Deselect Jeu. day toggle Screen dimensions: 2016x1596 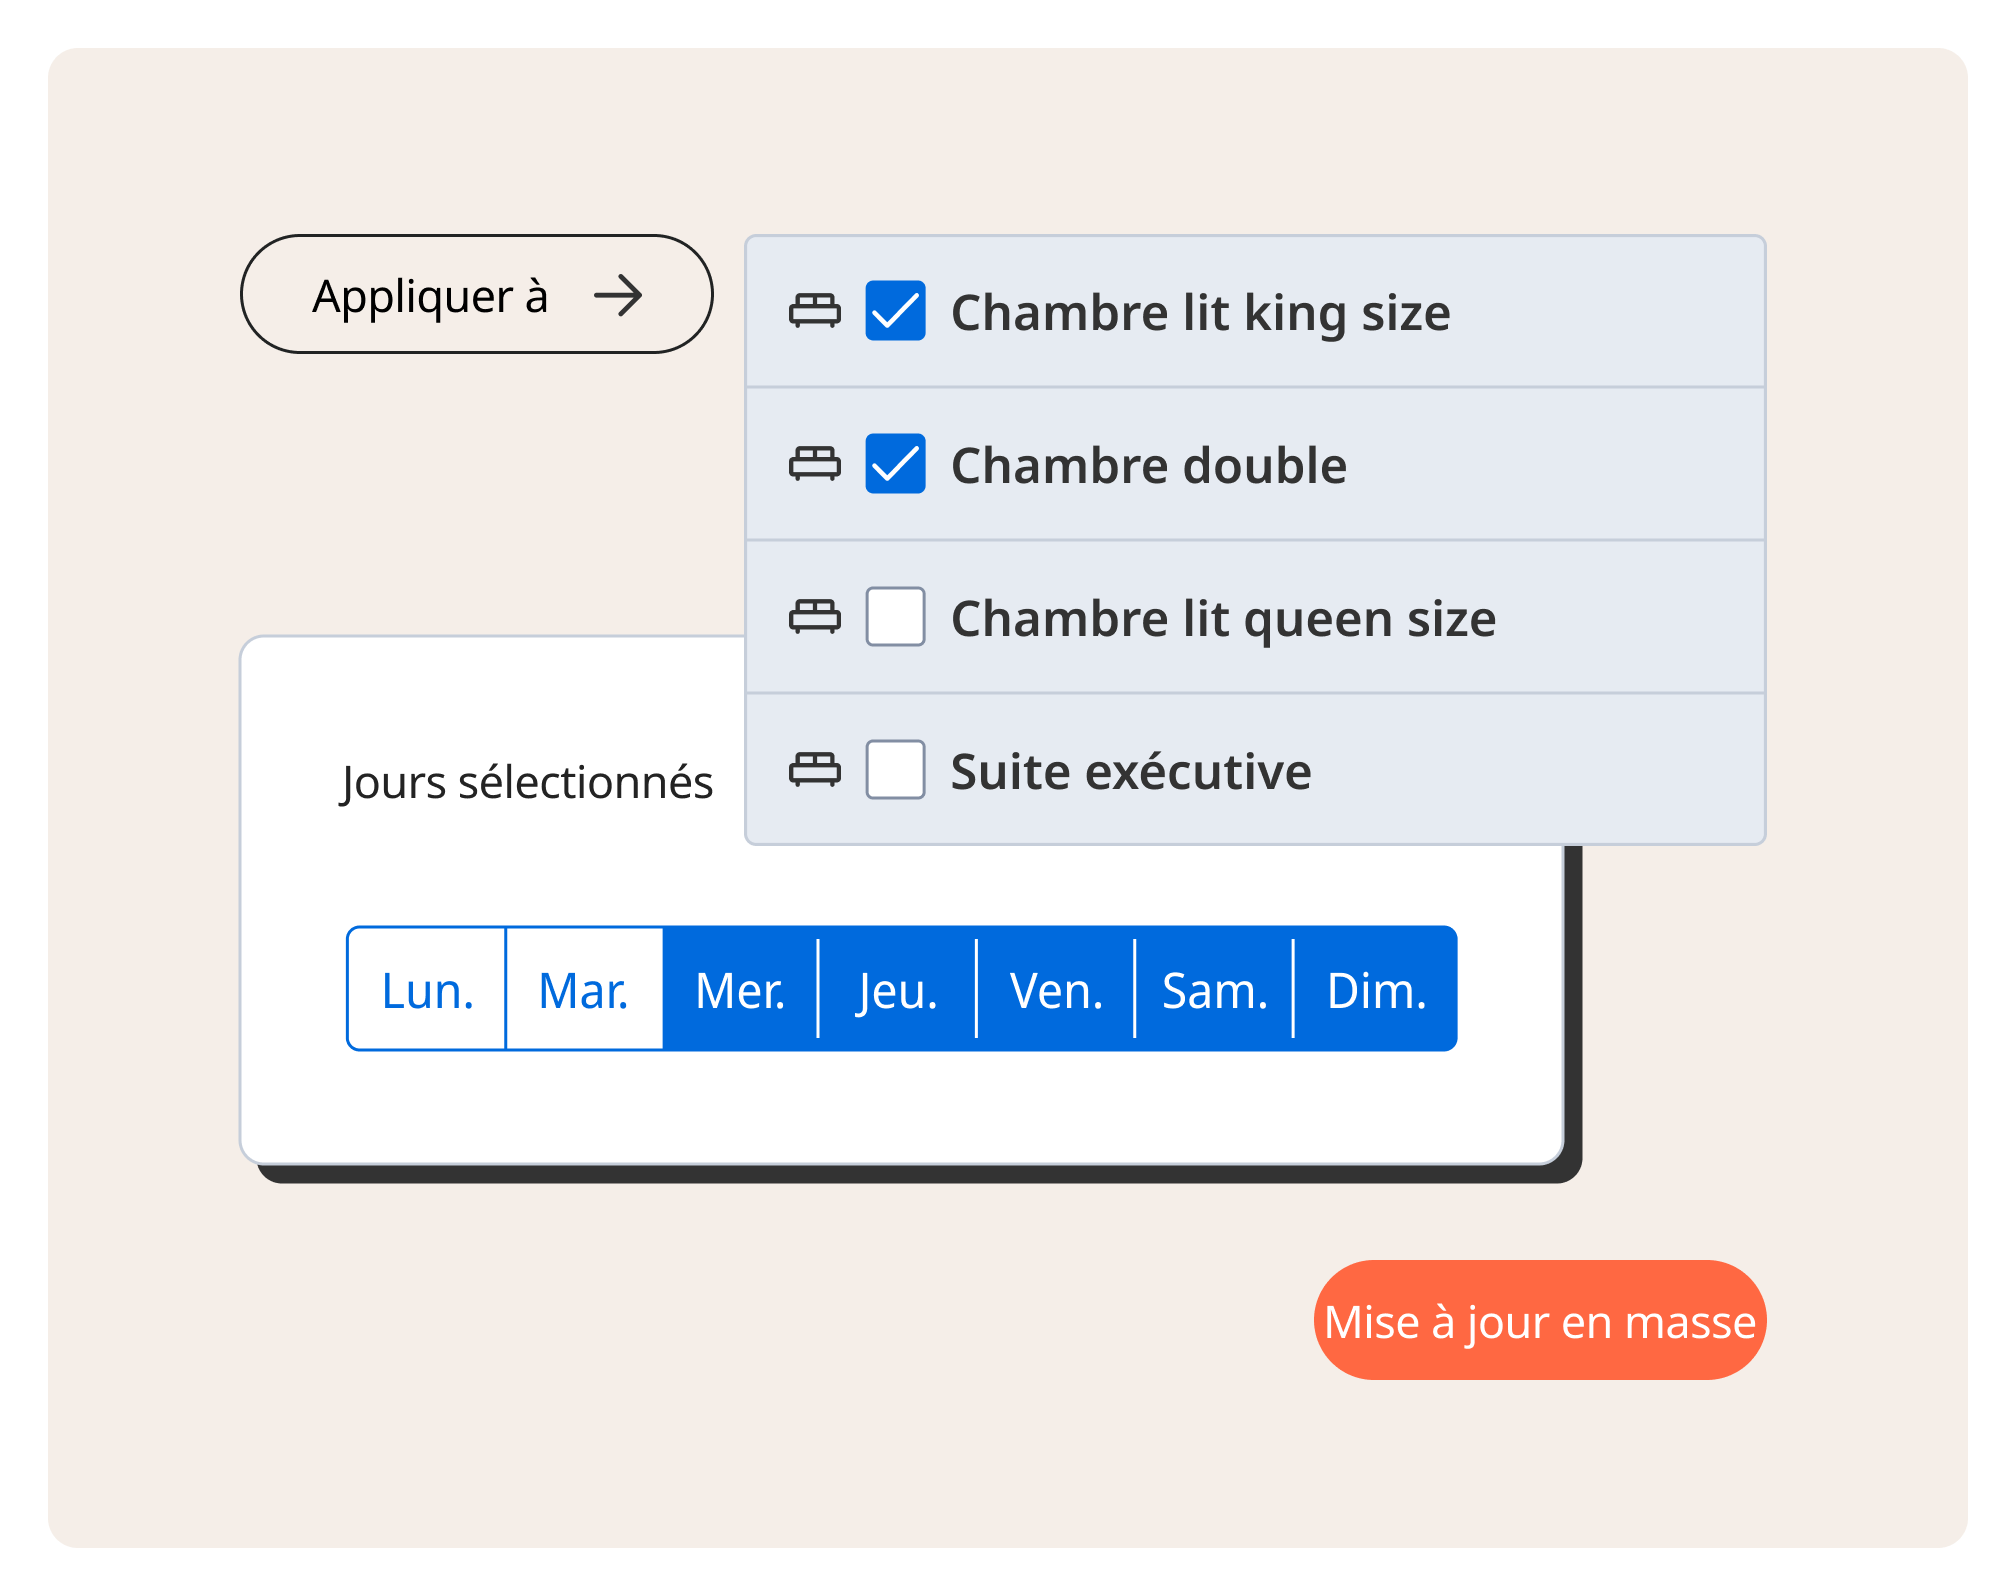(x=897, y=990)
